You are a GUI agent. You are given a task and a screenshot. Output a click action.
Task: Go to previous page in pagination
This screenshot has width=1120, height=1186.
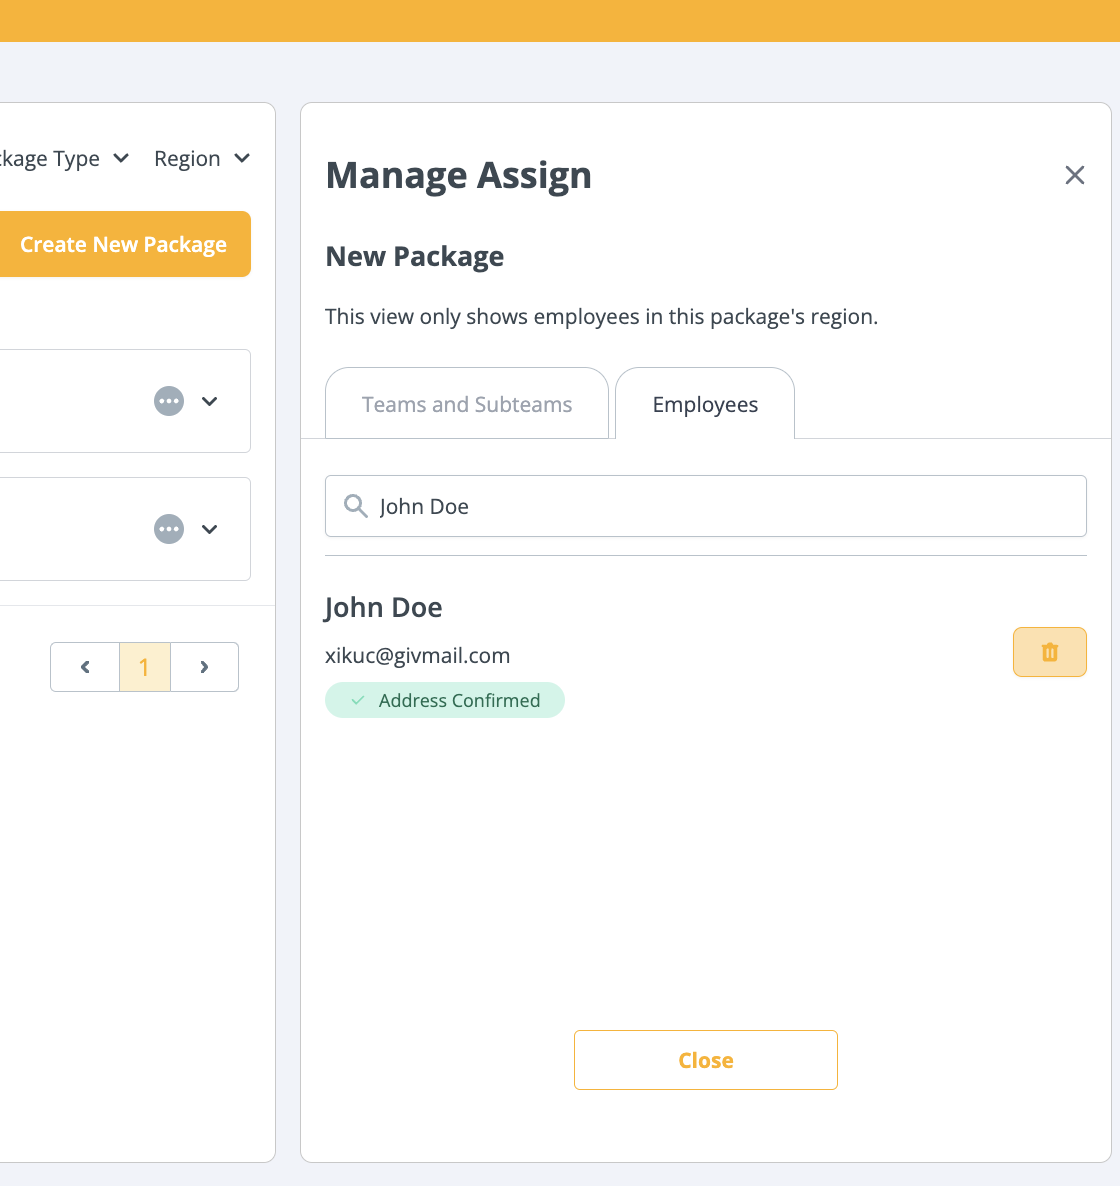coord(85,667)
